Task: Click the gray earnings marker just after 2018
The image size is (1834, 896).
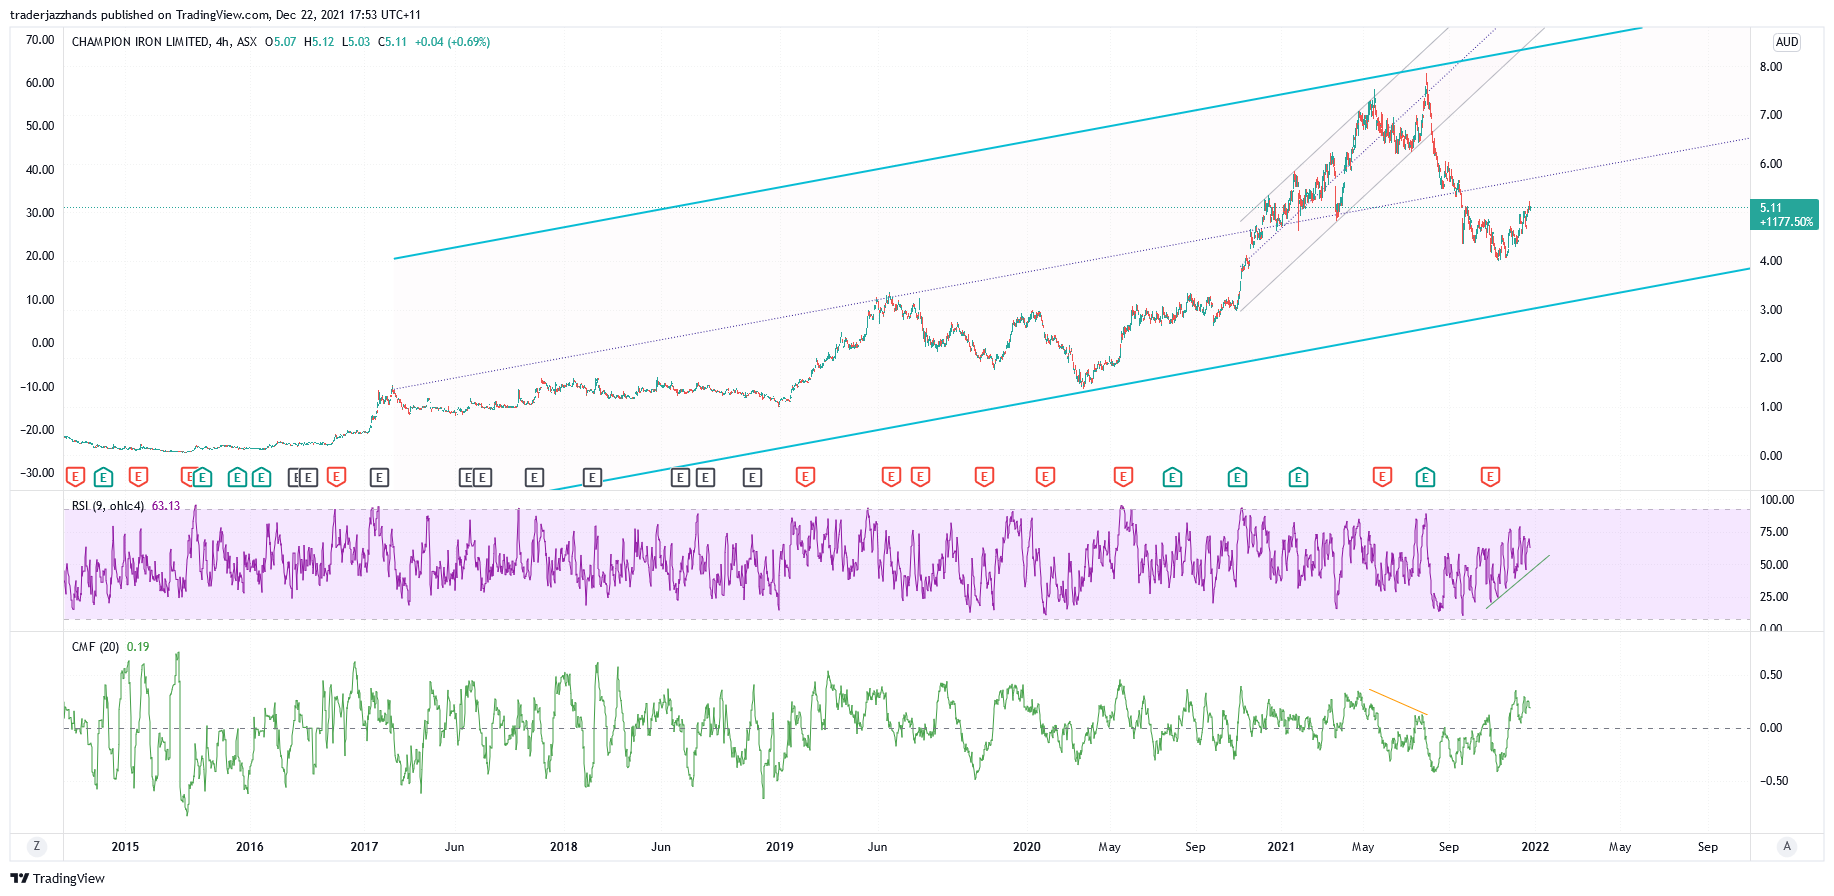Action: 592,477
